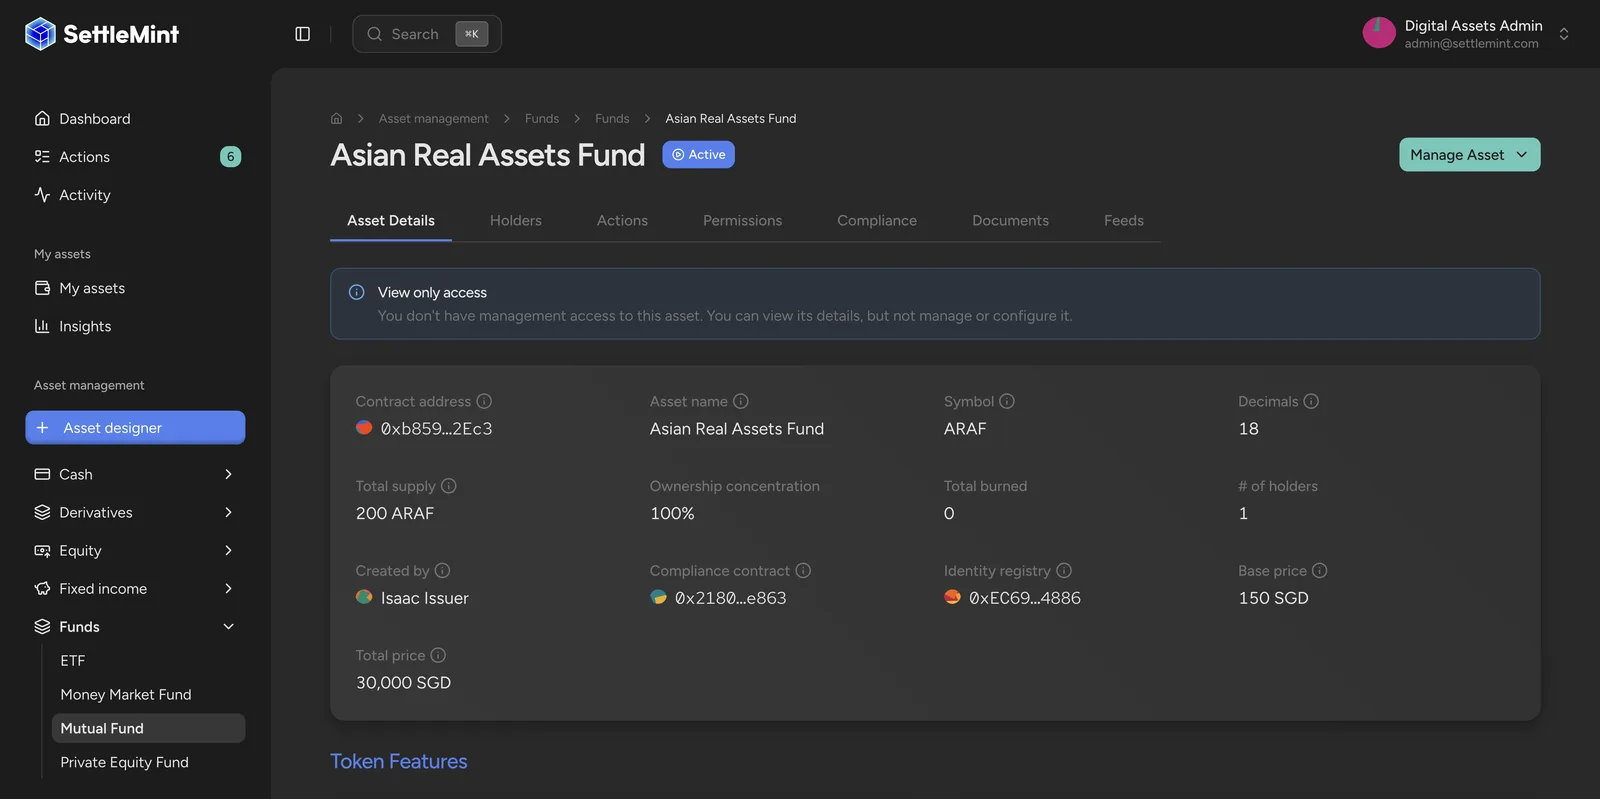Click the Dashboard house icon
This screenshot has height=799, width=1600.
42,119
